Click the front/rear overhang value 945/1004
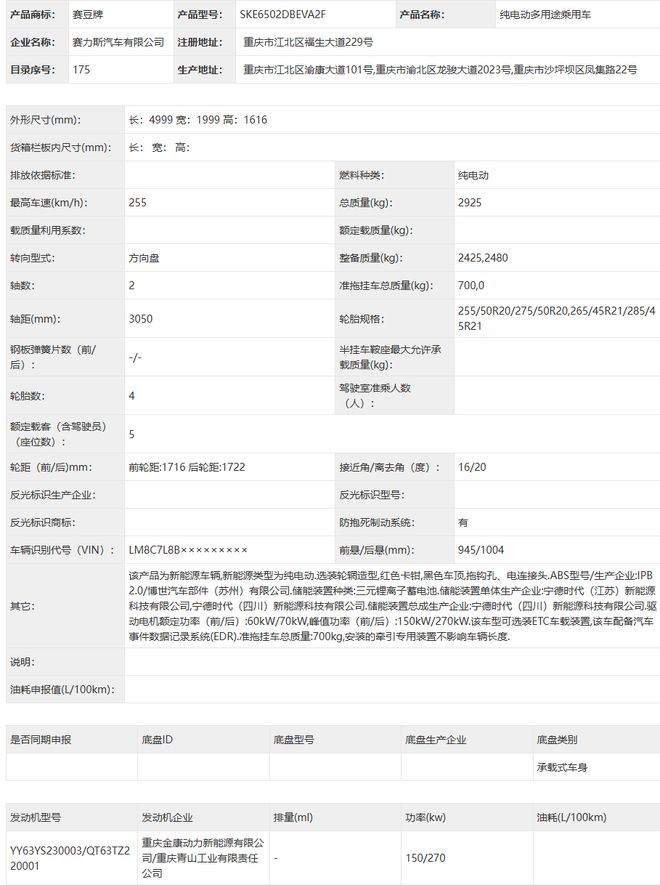 tap(481, 550)
